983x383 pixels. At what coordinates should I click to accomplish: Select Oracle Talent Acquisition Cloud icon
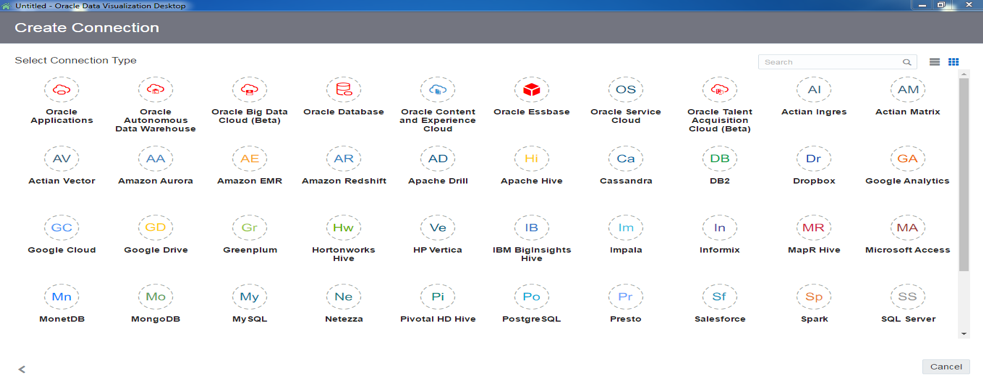(720, 90)
